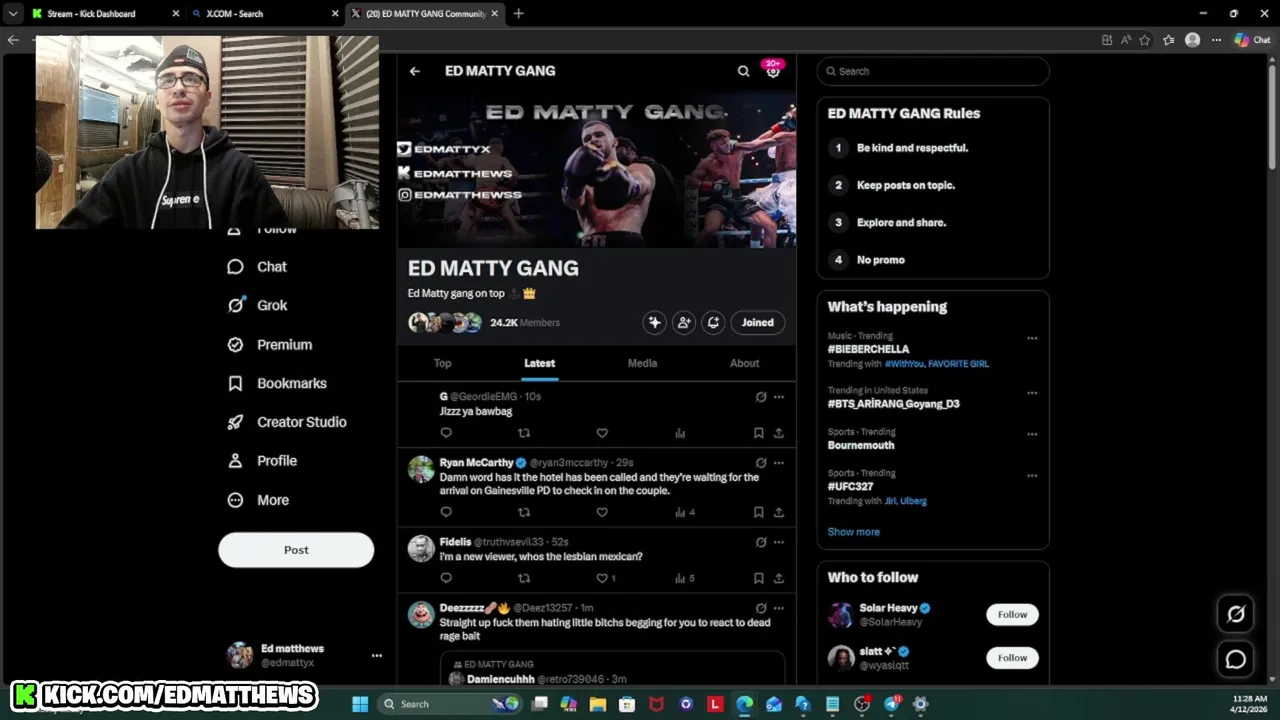The width and height of the screenshot is (1280, 720).
Task: Open more options on Ryan McCarthy's post
Action: (x=778, y=463)
